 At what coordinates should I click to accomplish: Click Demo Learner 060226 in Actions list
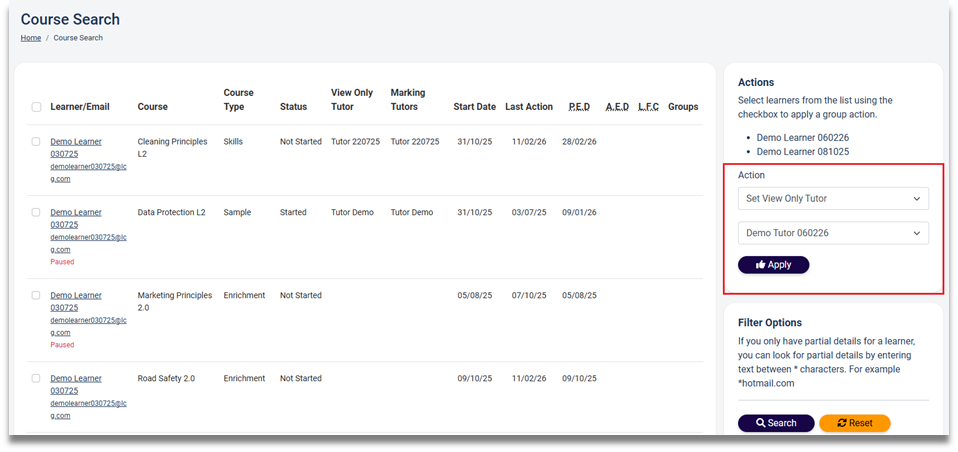coord(803,138)
